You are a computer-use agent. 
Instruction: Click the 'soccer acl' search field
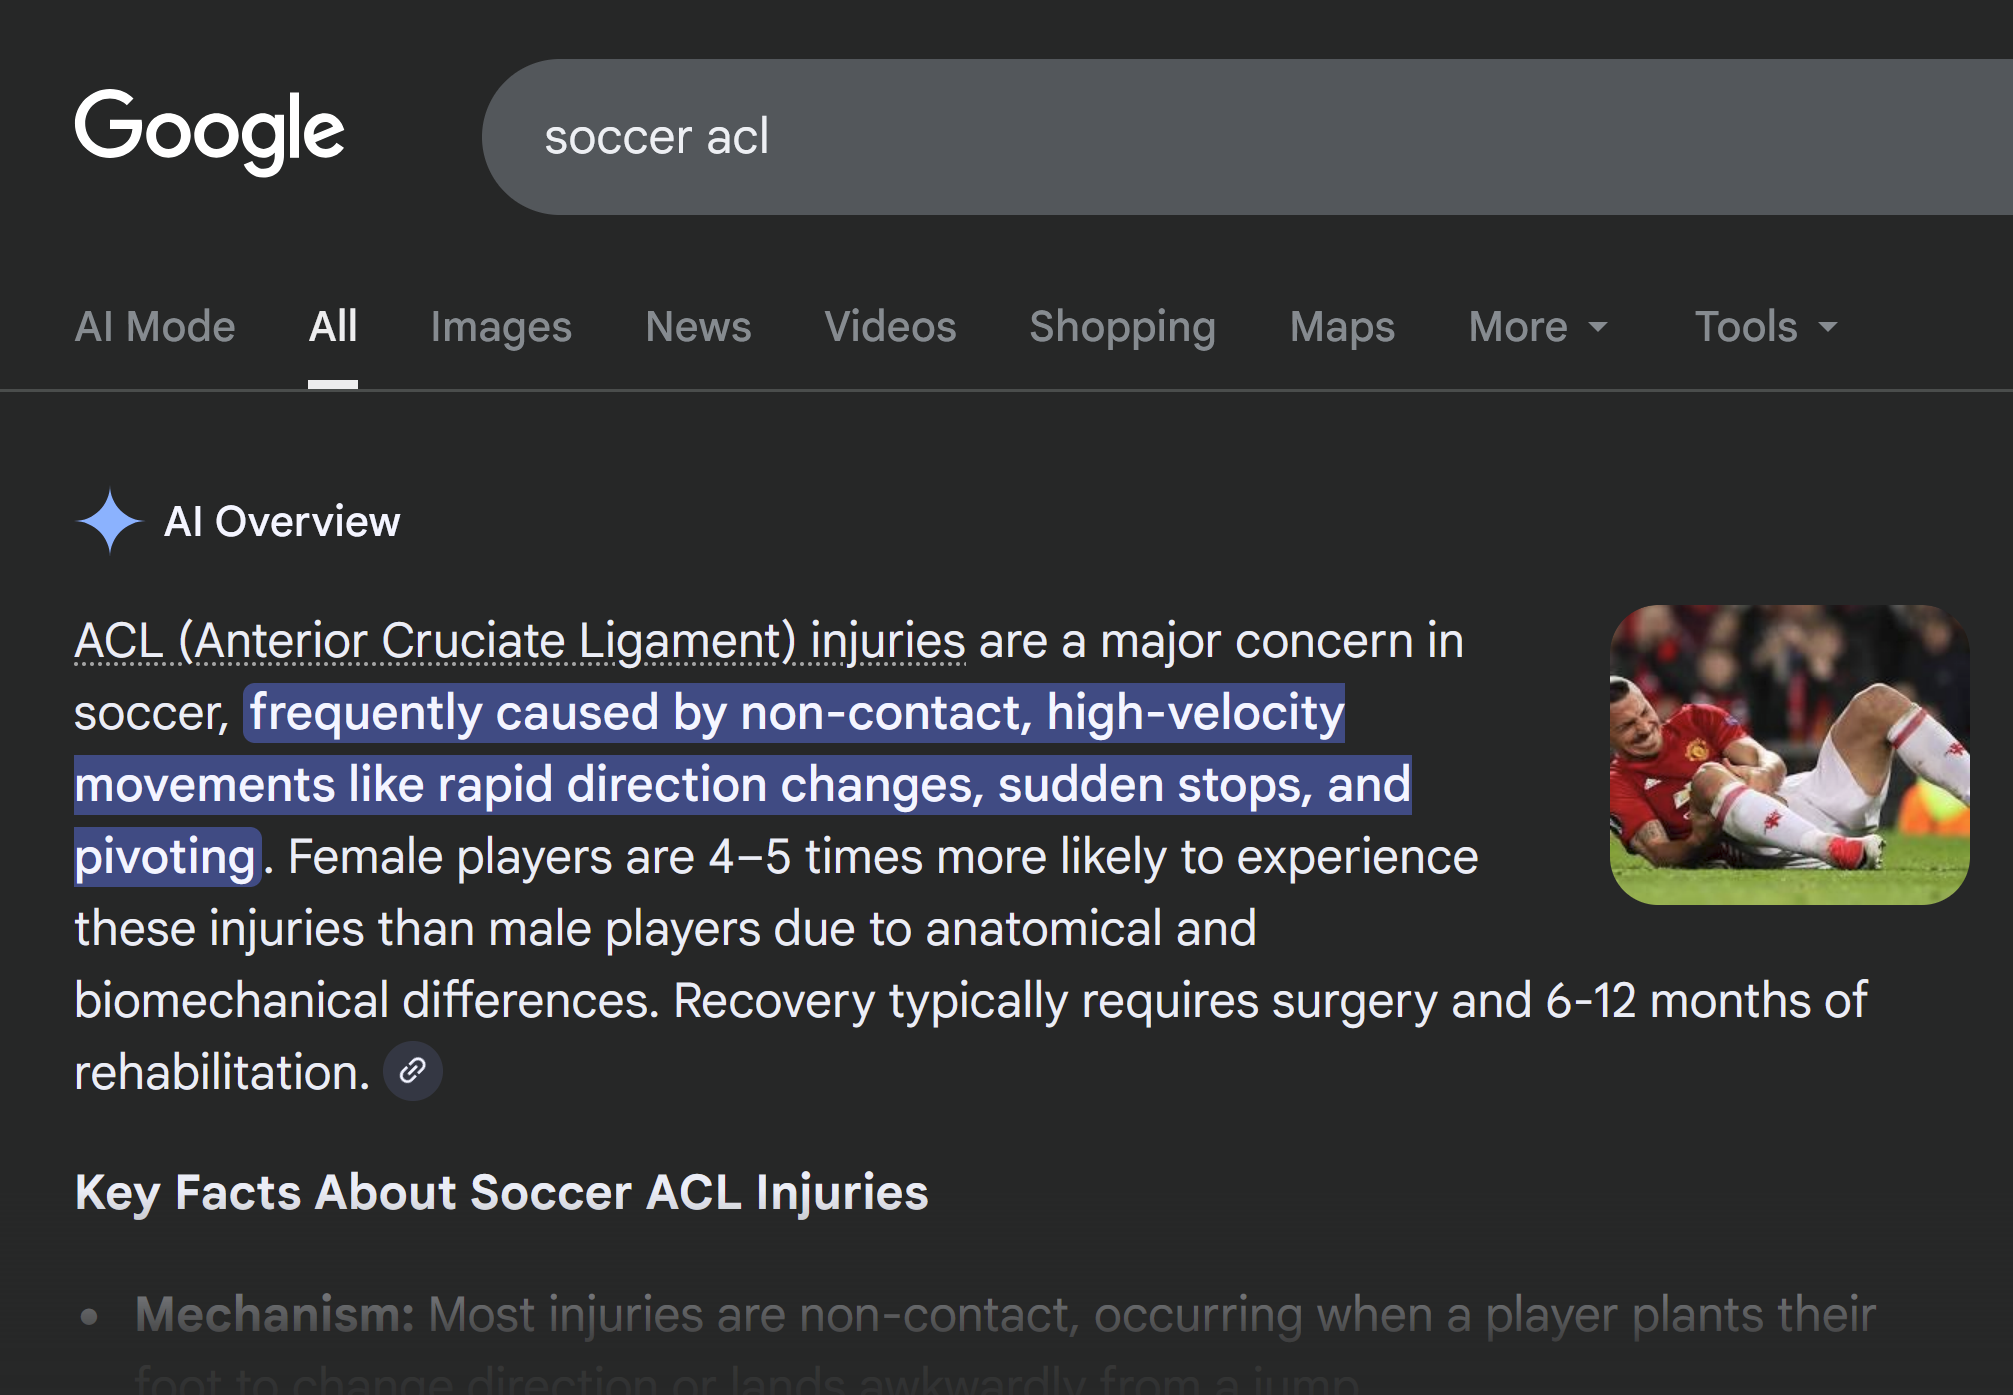(x=1200, y=137)
